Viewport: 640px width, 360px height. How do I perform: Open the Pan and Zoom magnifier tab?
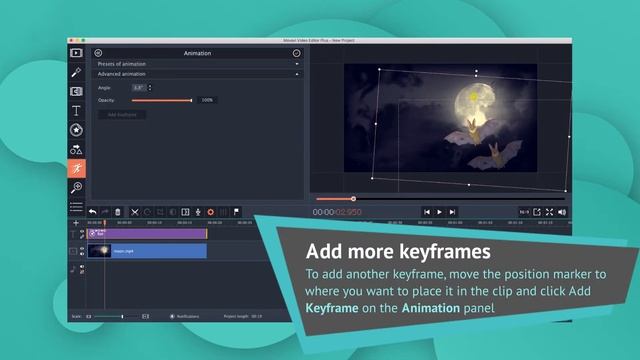(x=76, y=187)
